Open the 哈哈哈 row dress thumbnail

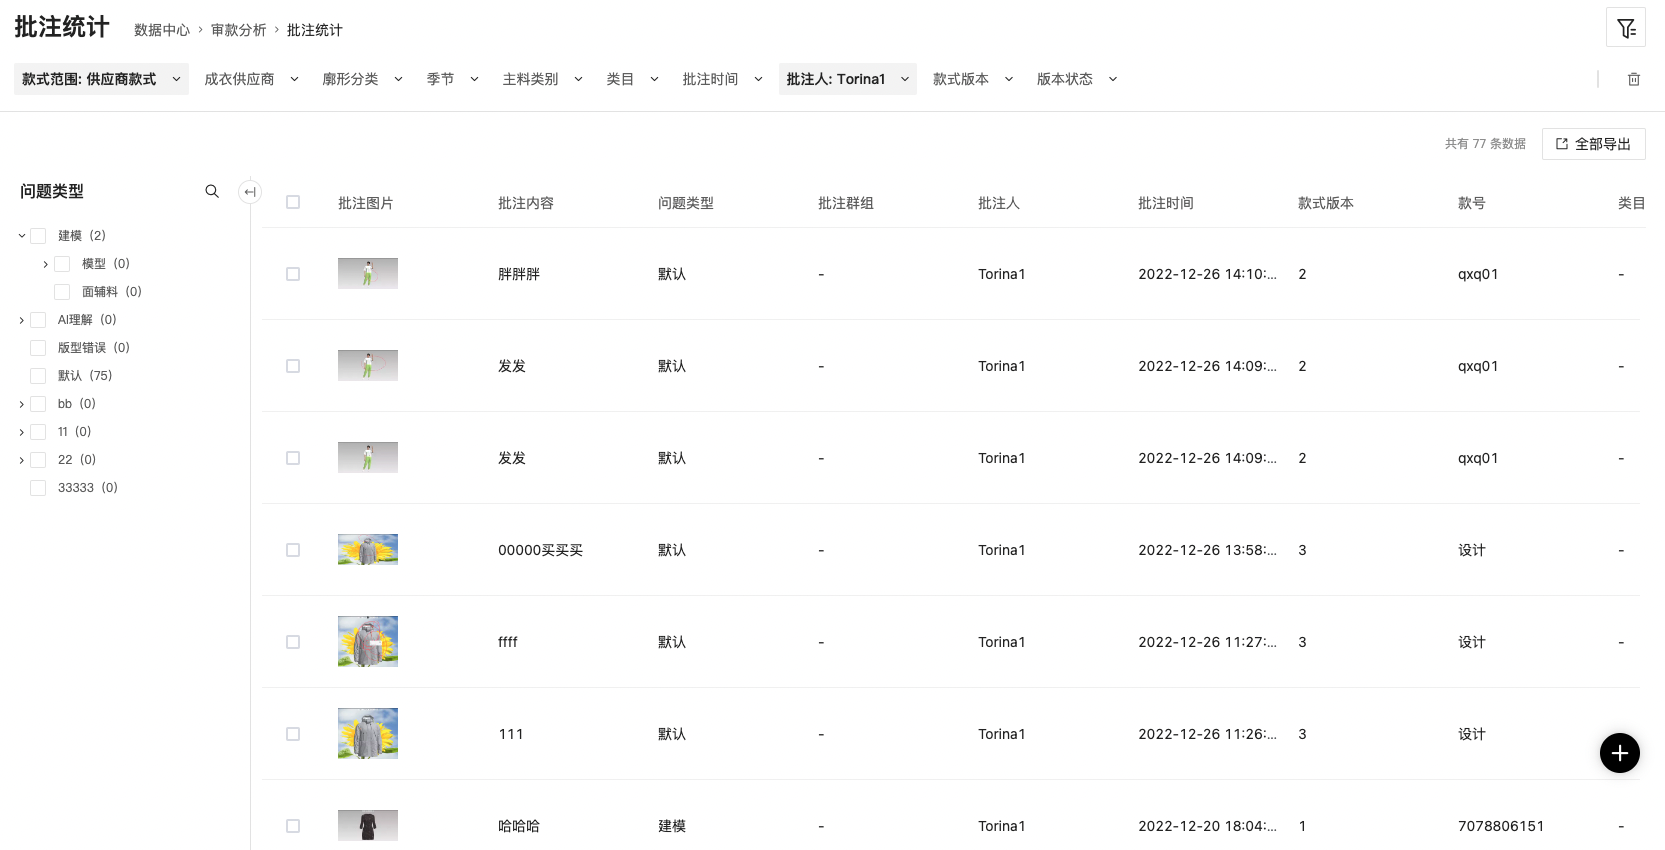point(368,825)
